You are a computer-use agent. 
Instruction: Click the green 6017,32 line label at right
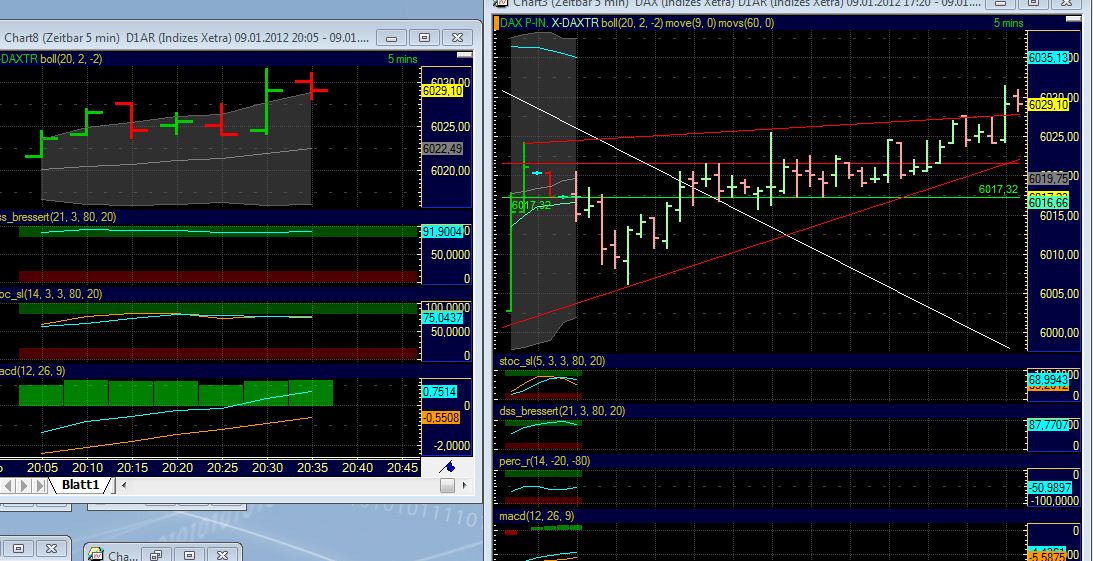pyautogui.click(x=998, y=189)
